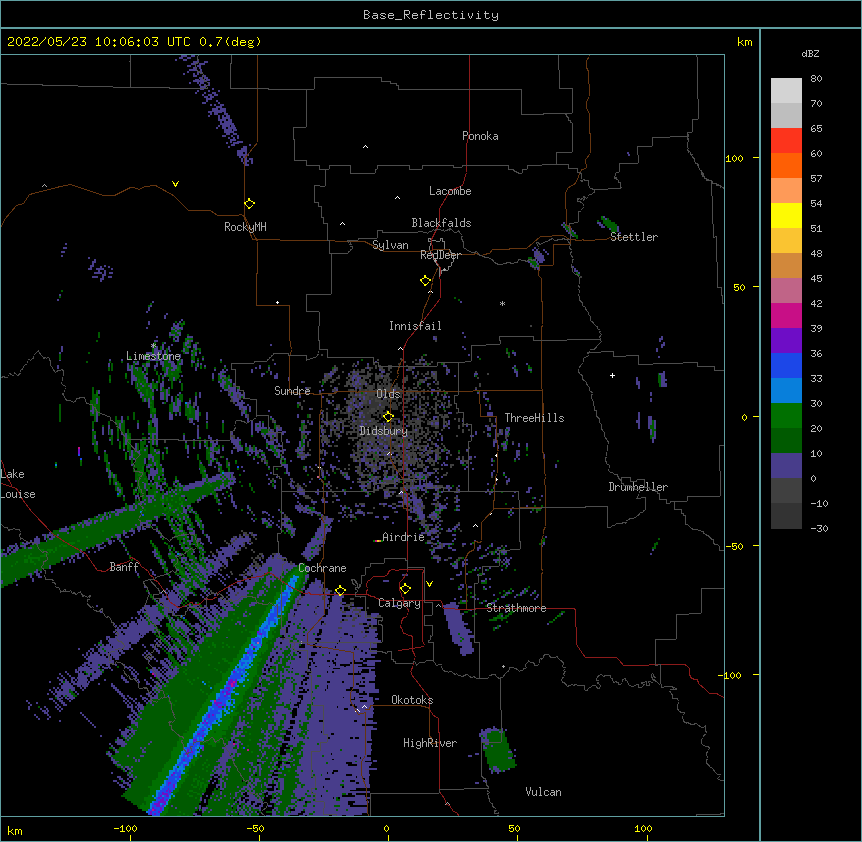The image size is (862, 842).
Task: Click the yellow diamond marker right of Cochrane
Action: coord(340,590)
